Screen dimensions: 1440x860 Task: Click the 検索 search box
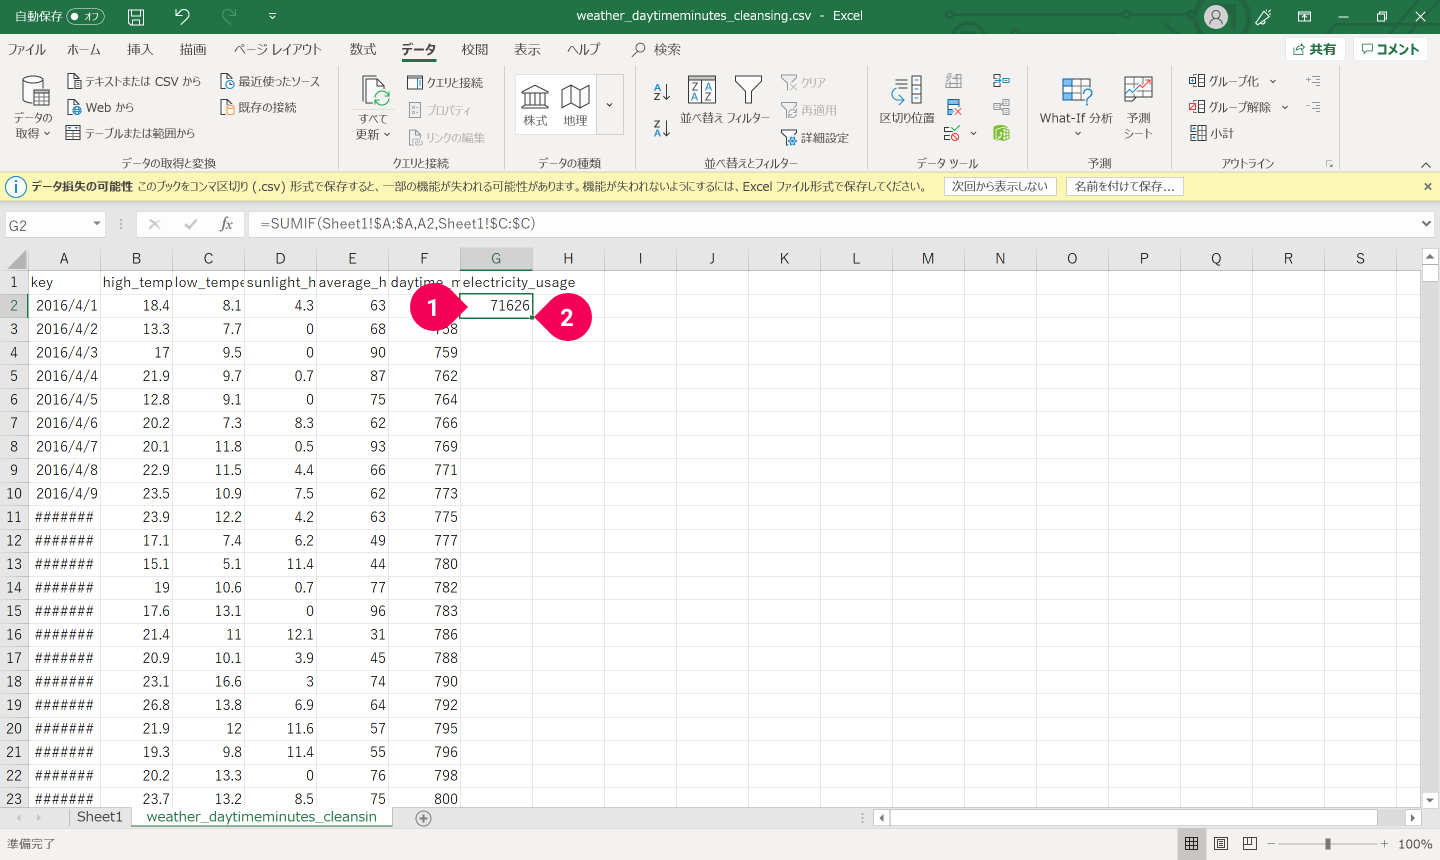[x=657, y=50]
